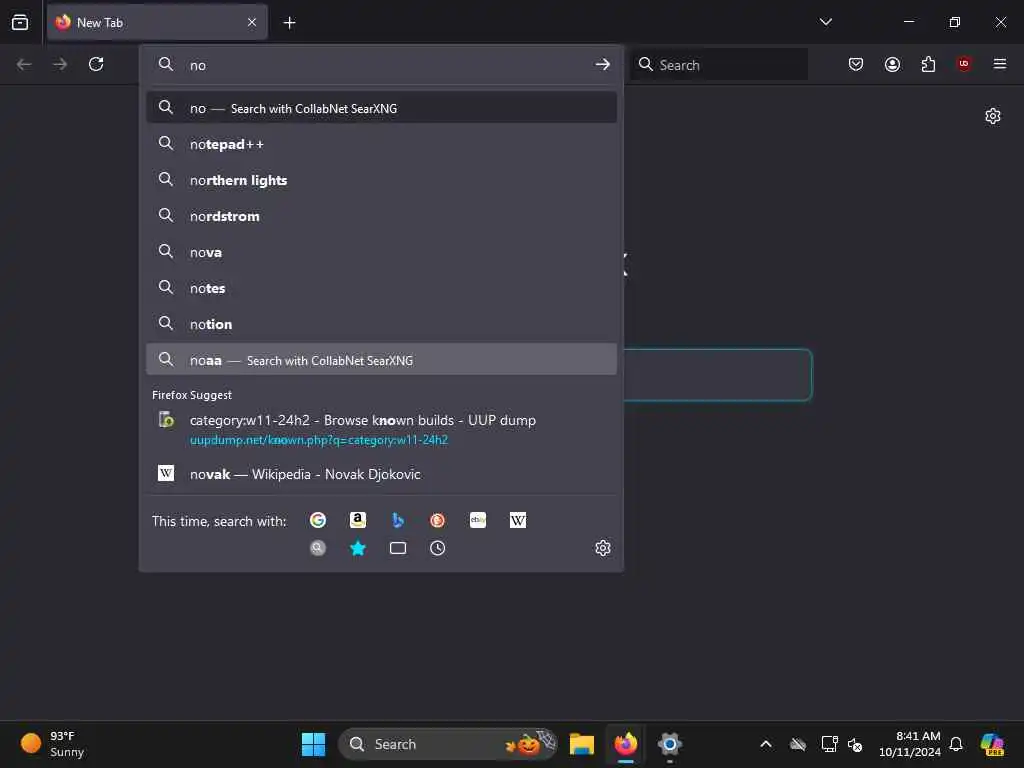This screenshot has width=1024, height=768.
Task: Open the Firefox account menu
Action: pos(892,64)
